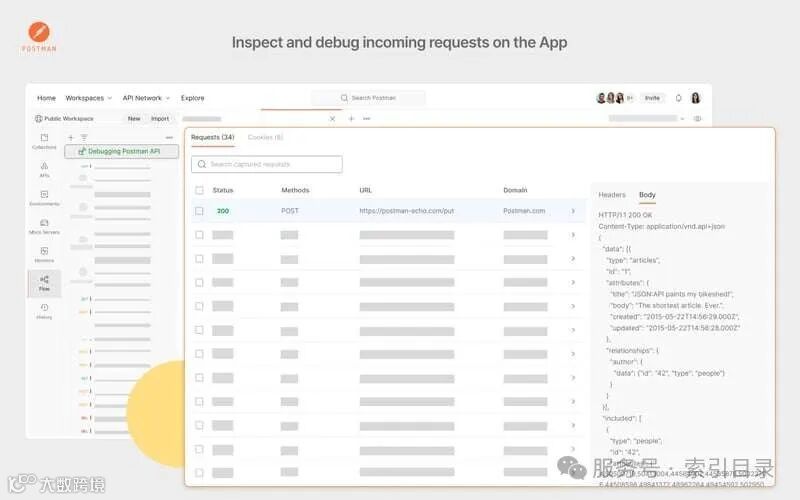Select the Flow sidebar section
Viewport: 800px width, 500px height.
(x=44, y=283)
